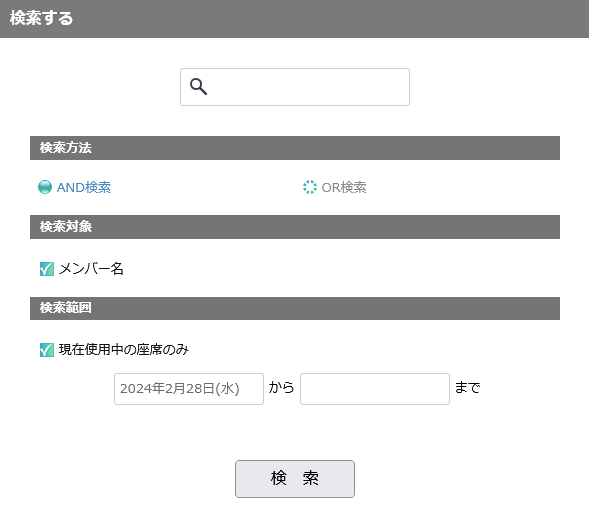Open the start date field 2024年2月28日(水)
Viewport: 589px width, 518px height.
pos(189,389)
